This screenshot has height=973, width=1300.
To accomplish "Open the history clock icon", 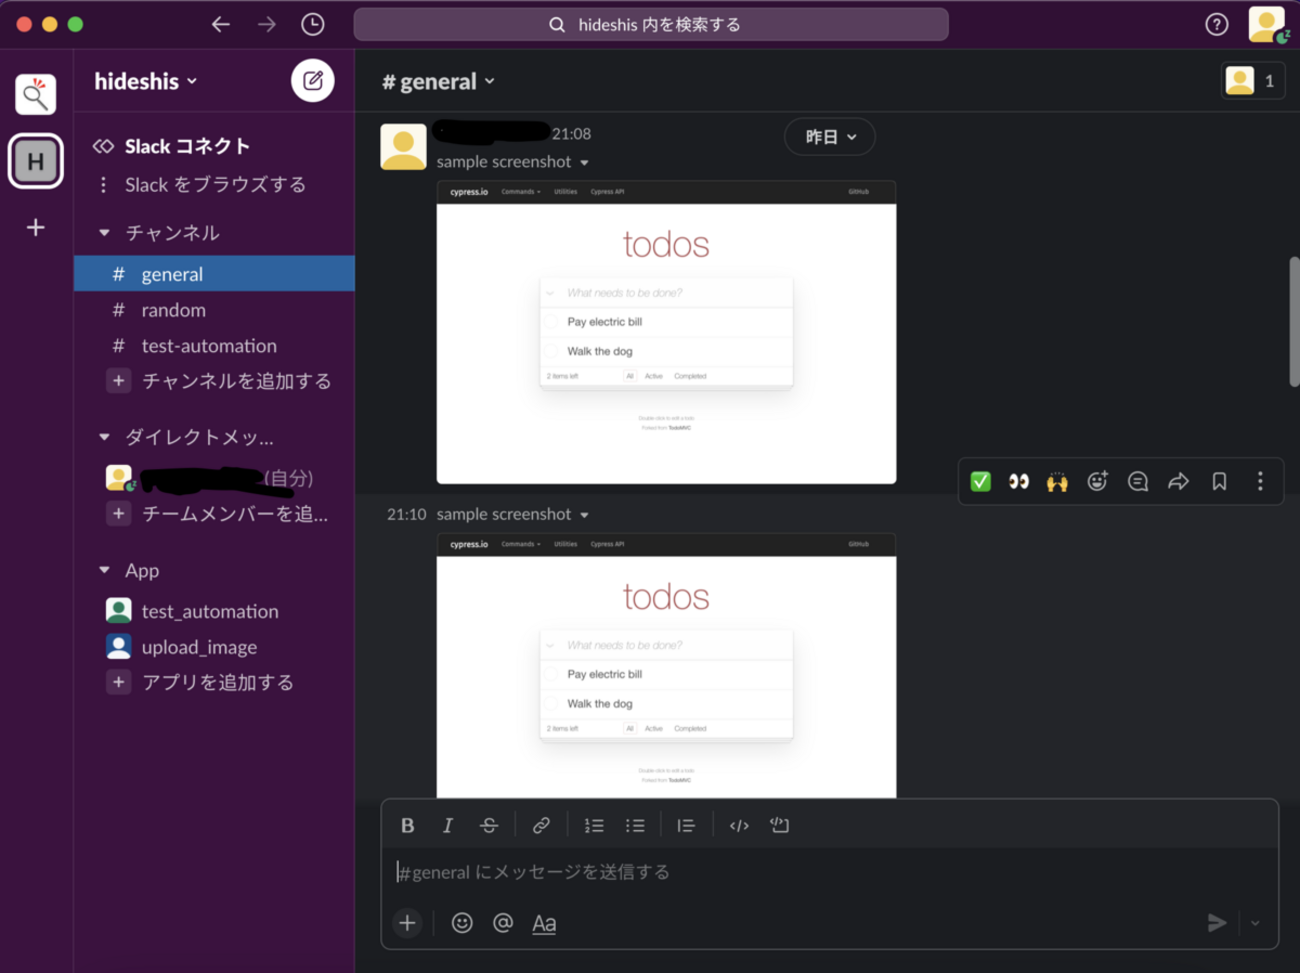I will (313, 24).
